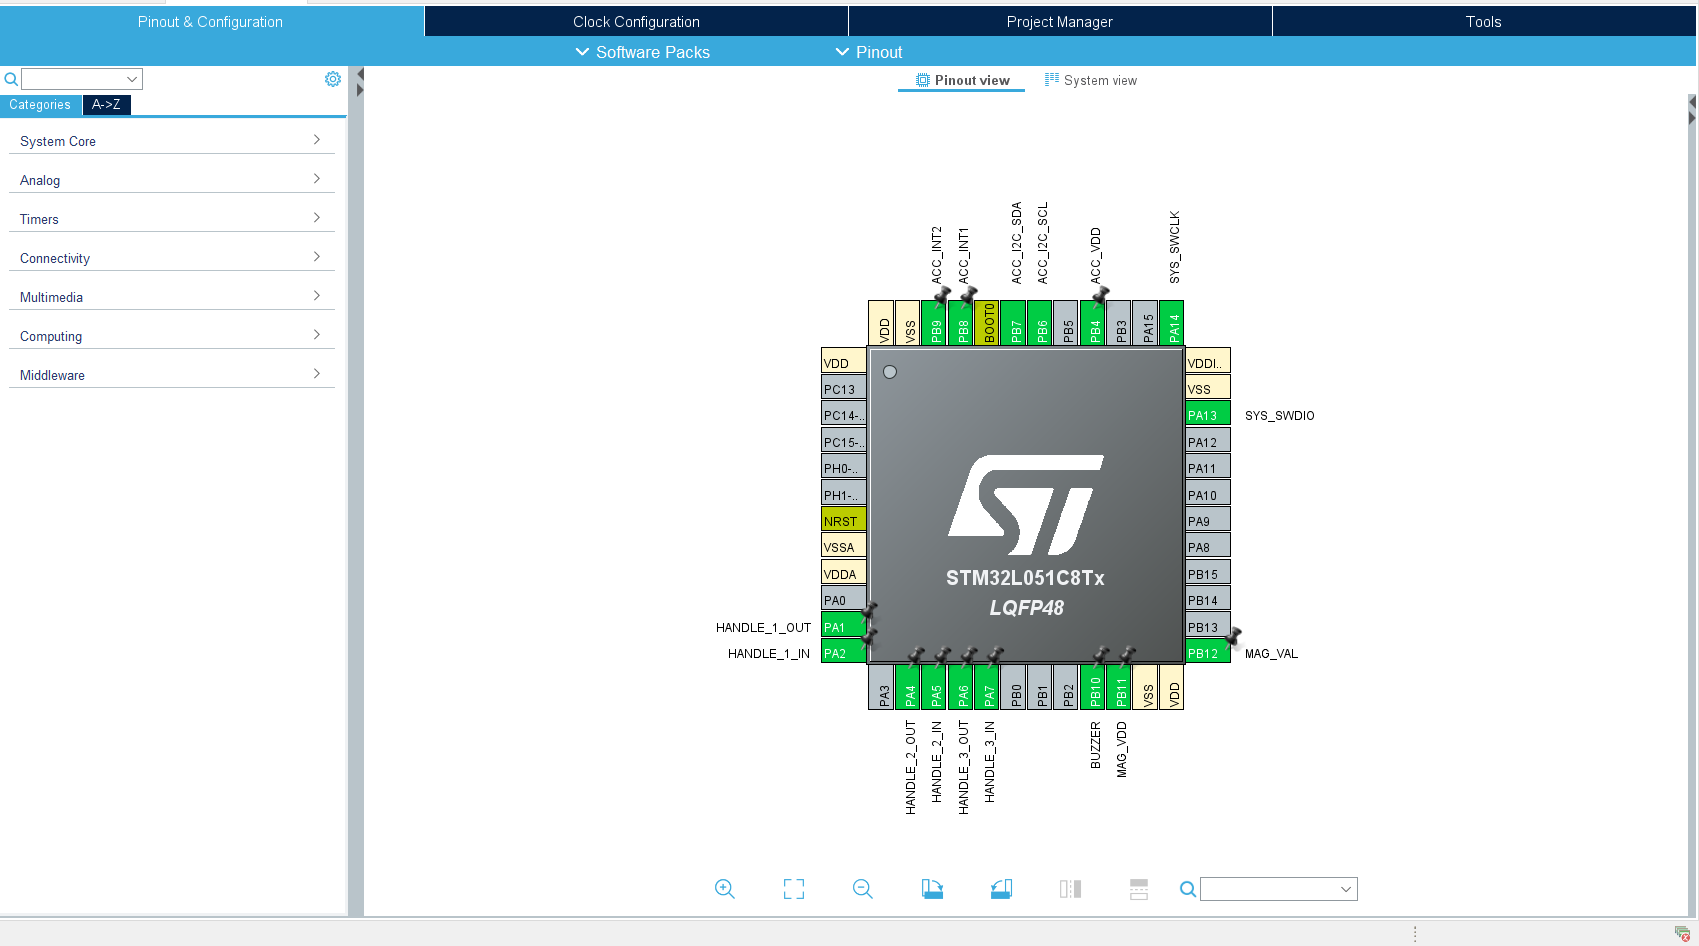The width and height of the screenshot is (1699, 946).
Task: Click unassigned pin PA0
Action: pyautogui.click(x=844, y=599)
